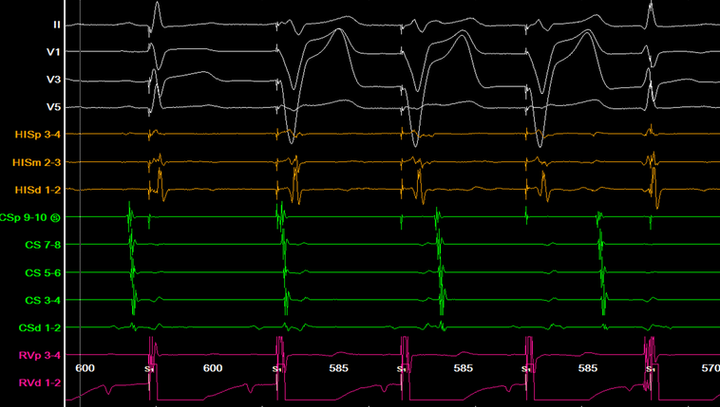Select the V1 channel label
This screenshot has width=720, height=407.
pyautogui.click(x=54, y=52)
